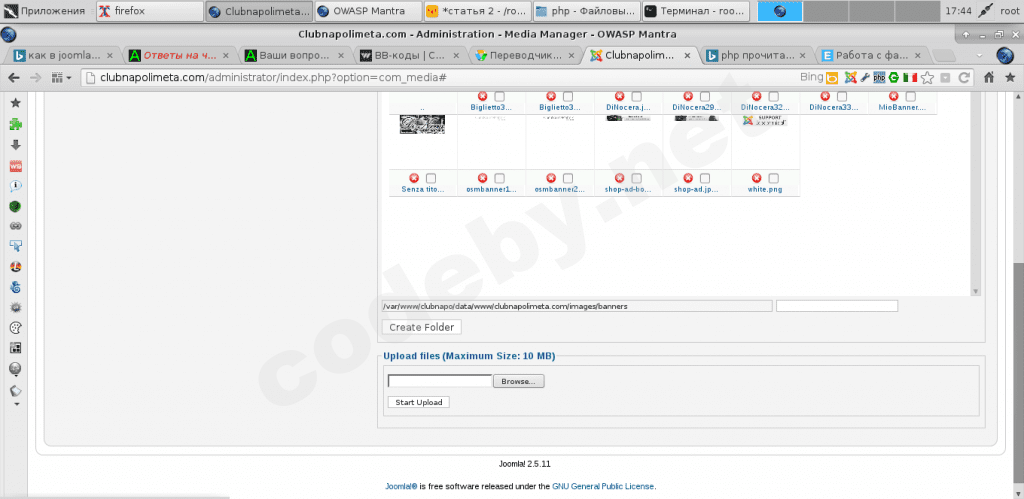
Task: Open the Joomla!® footer link
Action: click(401, 487)
